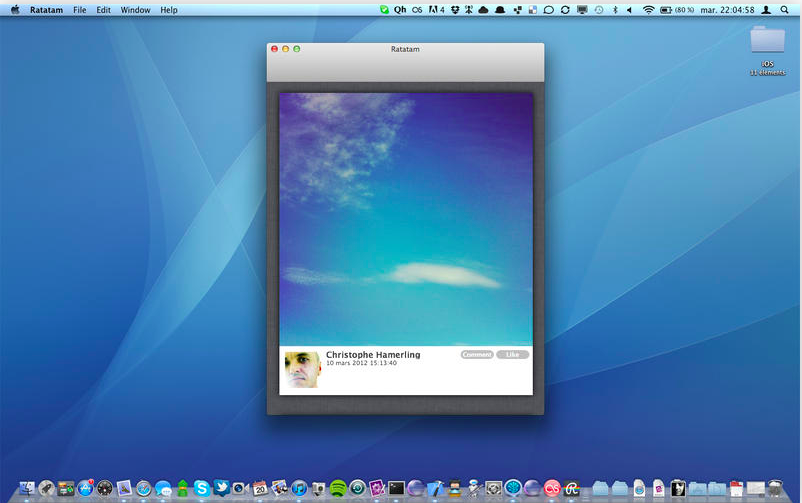Open Dashboard from the Dock
The width and height of the screenshot is (802, 503).
click(x=105, y=489)
